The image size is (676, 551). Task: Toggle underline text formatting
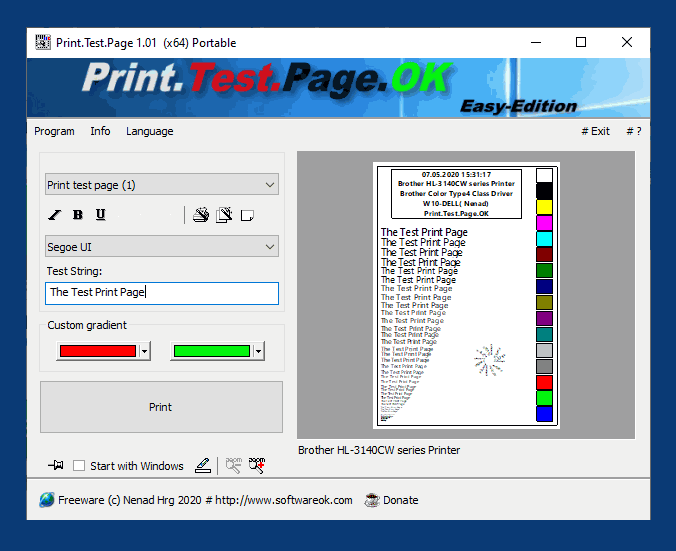click(100, 215)
